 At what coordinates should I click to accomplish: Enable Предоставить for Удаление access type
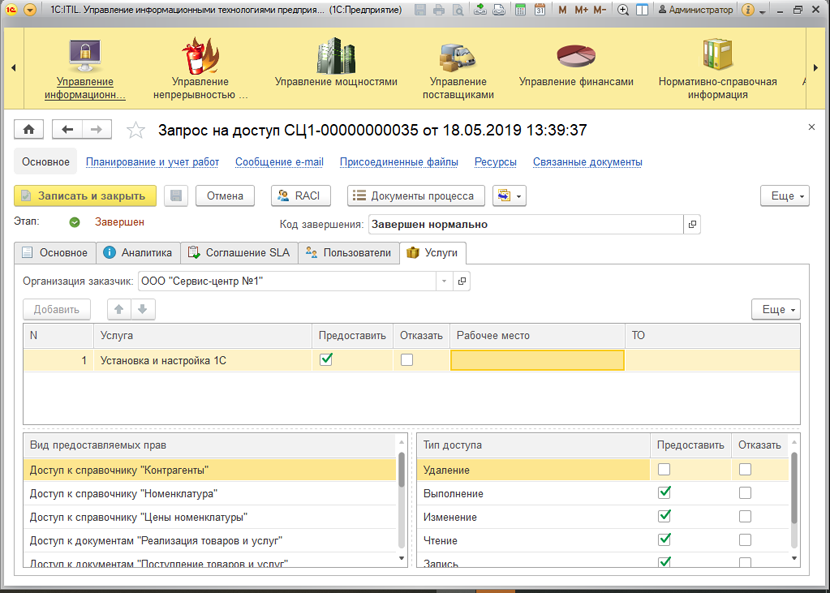pyautogui.click(x=664, y=469)
